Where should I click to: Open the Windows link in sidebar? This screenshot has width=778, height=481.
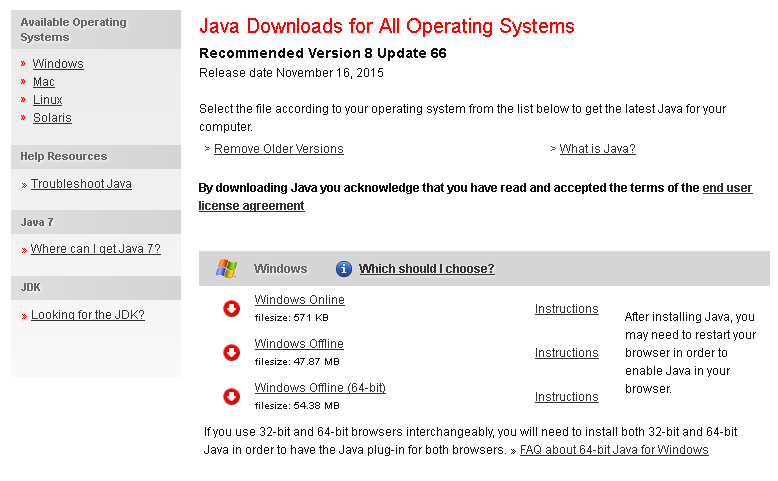click(58, 64)
